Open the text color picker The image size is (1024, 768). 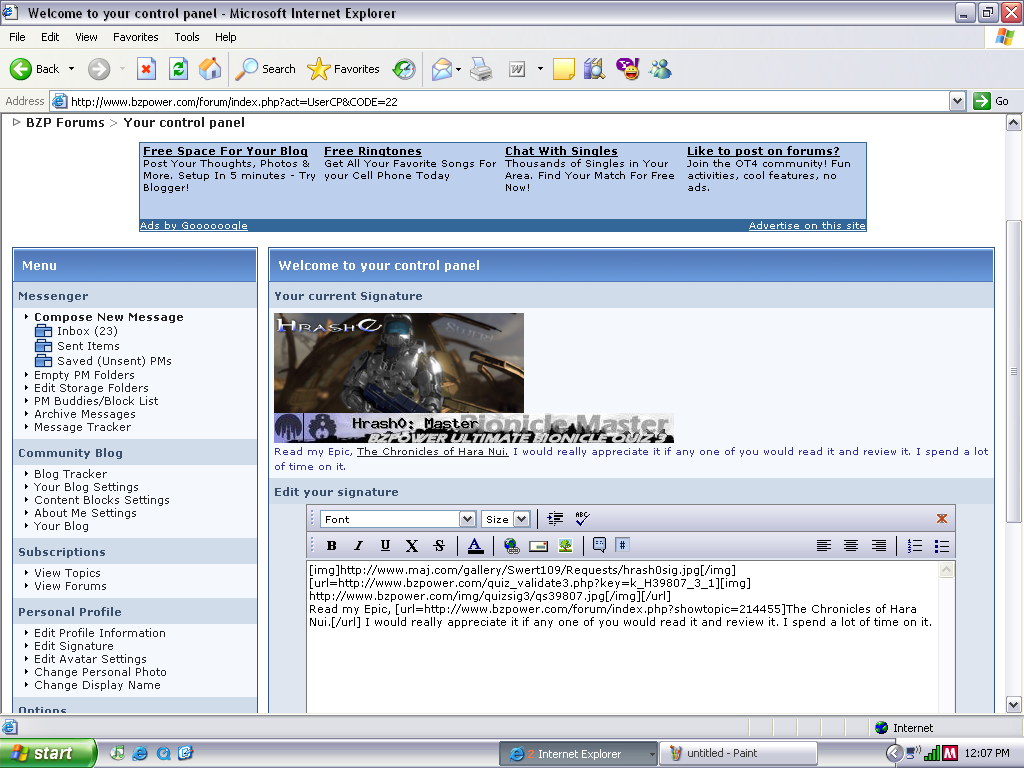[475, 546]
